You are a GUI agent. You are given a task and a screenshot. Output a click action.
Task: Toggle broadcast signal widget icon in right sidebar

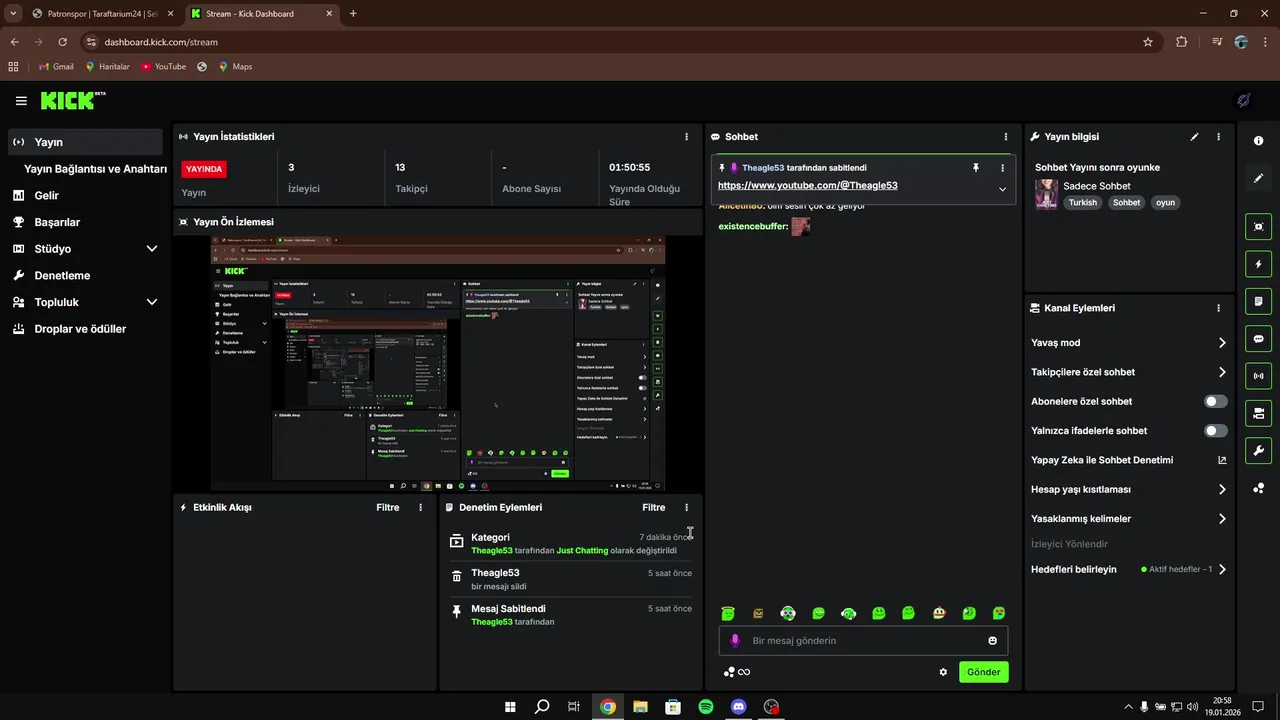click(1258, 376)
